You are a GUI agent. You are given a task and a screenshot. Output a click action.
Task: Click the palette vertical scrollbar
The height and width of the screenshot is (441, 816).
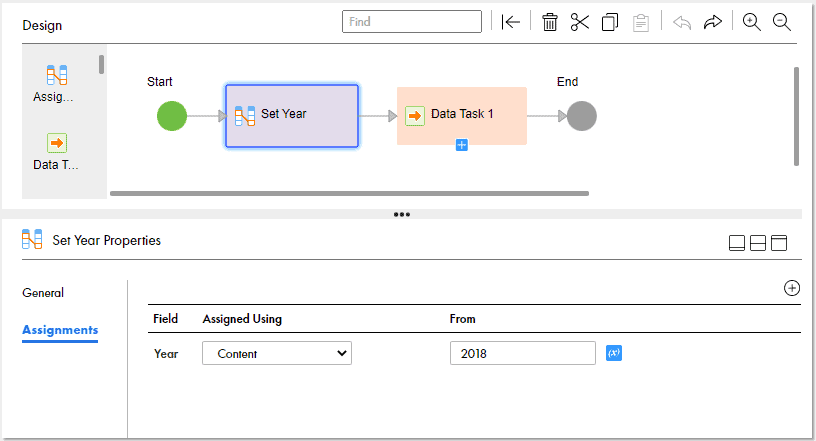click(101, 65)
